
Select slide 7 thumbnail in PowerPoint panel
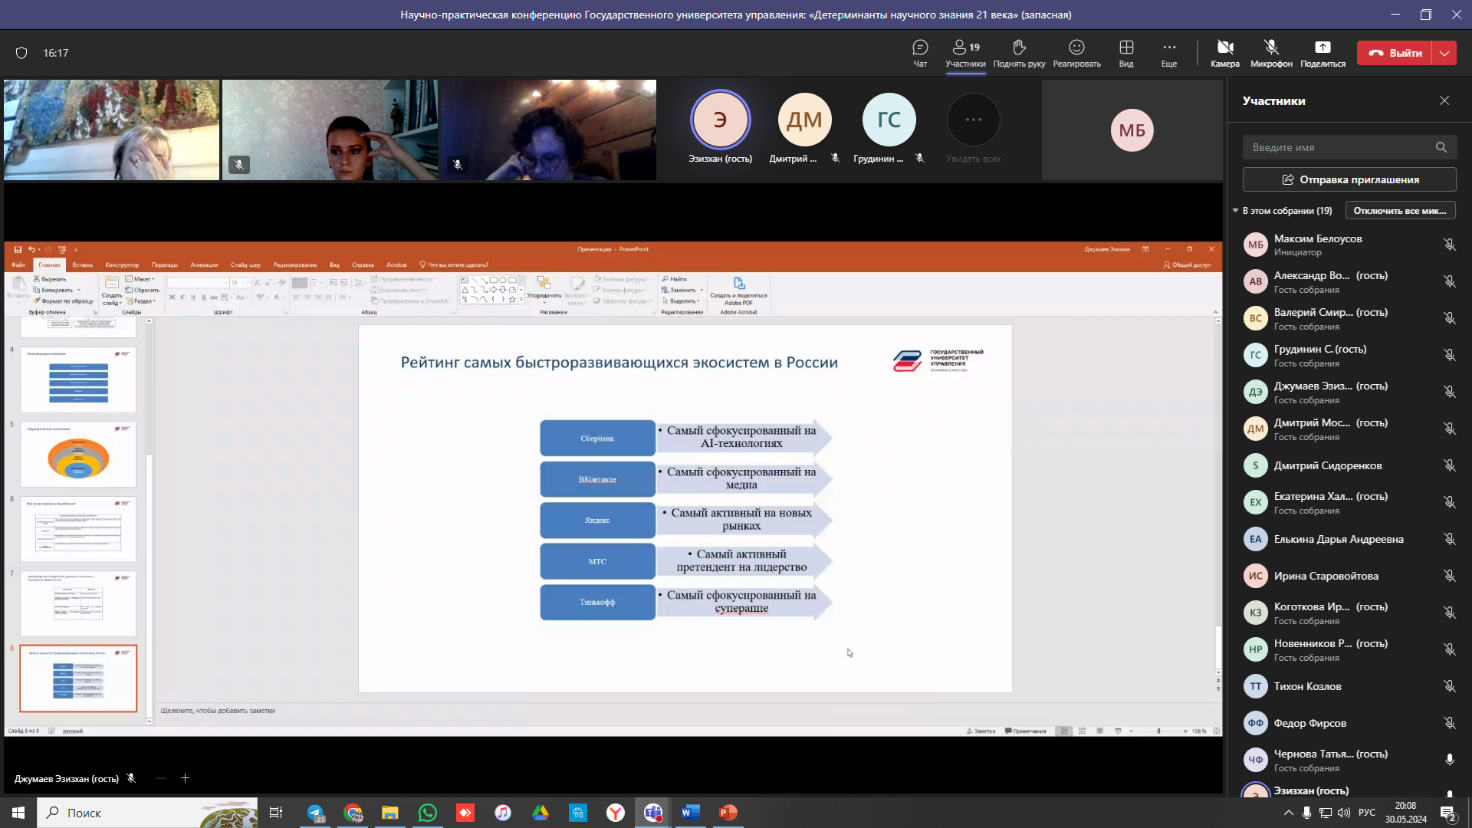coord(78,603)
